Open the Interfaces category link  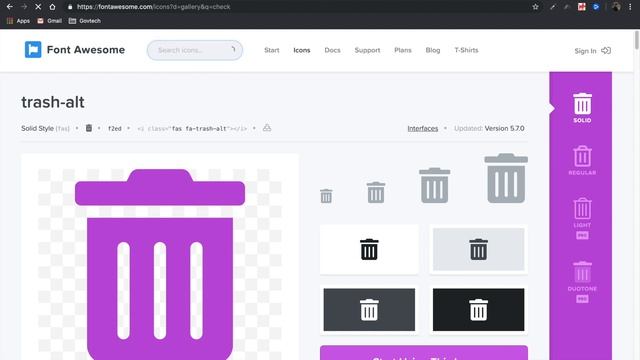(422, 129)
